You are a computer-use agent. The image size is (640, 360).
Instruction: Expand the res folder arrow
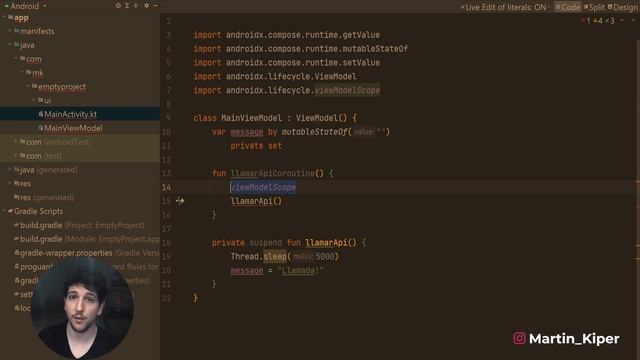pyautogui.click(x=10, y=184)
